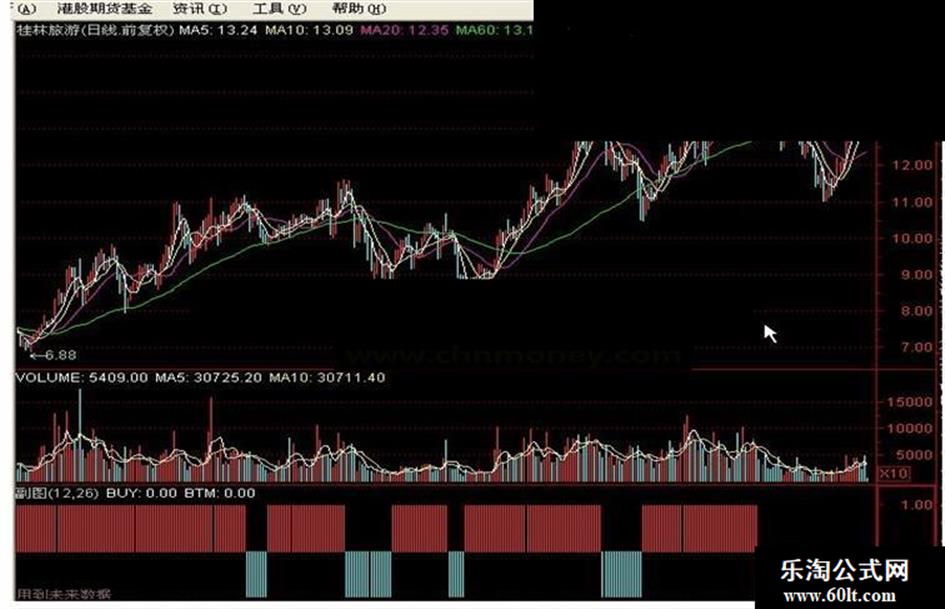Open the 港股期货基金 menu

pos(104,8)
